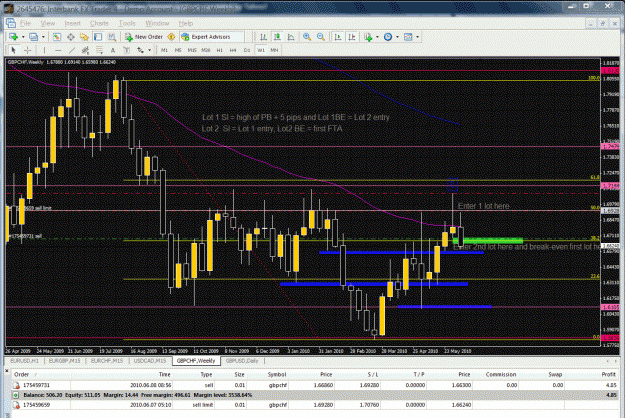Select the Trendline drawing tool
Screen dimensions: 625x418
pos(72,50)
